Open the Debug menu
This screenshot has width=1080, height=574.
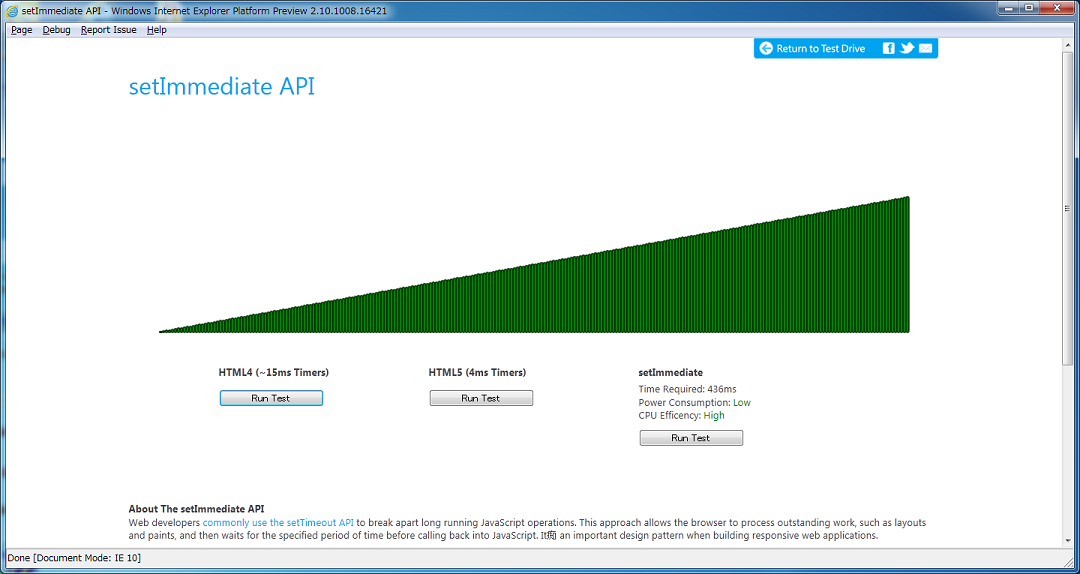tap(56, 30)
